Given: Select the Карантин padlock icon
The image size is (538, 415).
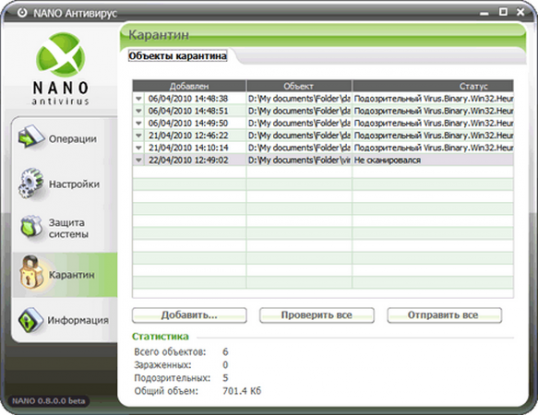Looking at the screenshot, I should click(32, 273).
